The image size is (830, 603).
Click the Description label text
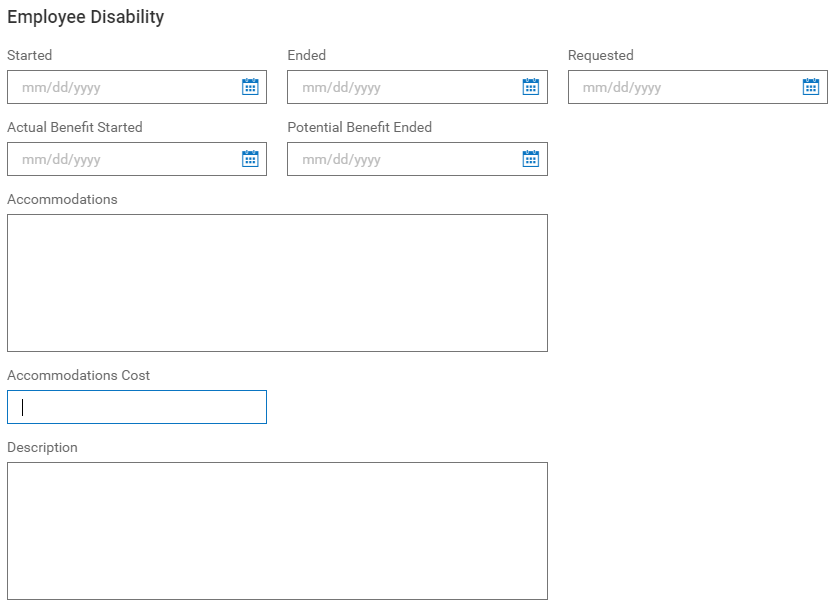click(x=42, y=448)
